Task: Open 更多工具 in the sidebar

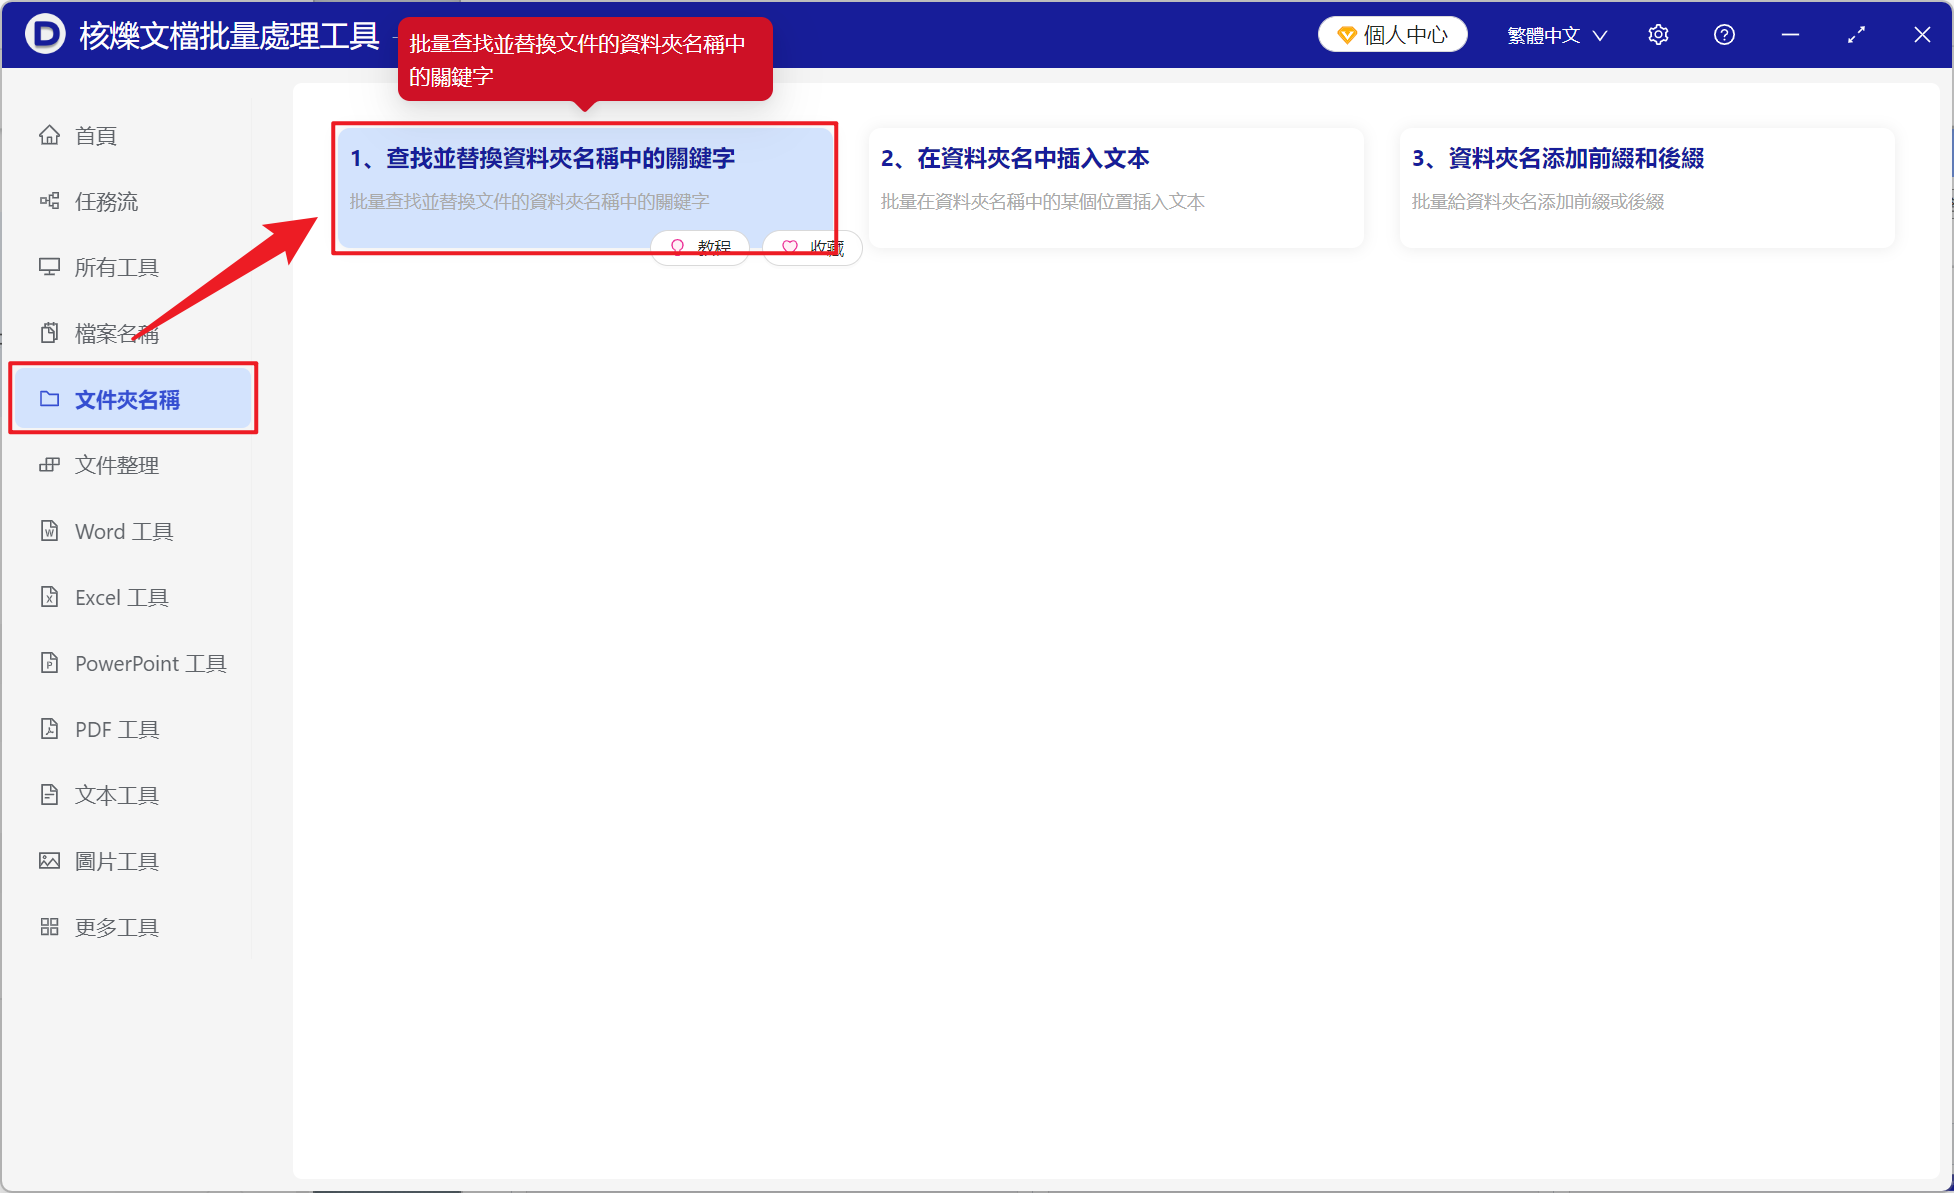Action: (116, 926)
